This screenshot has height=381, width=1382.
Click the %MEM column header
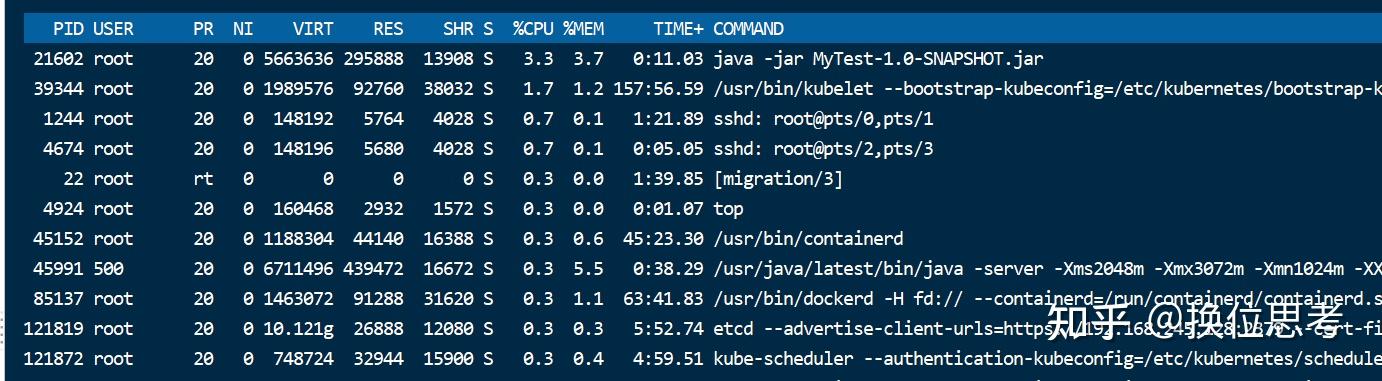click(583, 29)
